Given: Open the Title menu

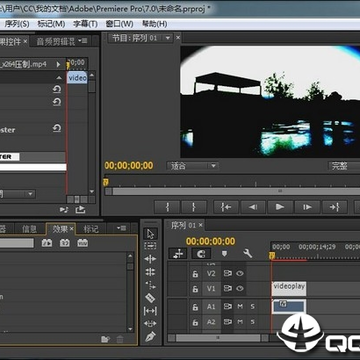Looking at the screenshot, I should [x=85, y=24].
